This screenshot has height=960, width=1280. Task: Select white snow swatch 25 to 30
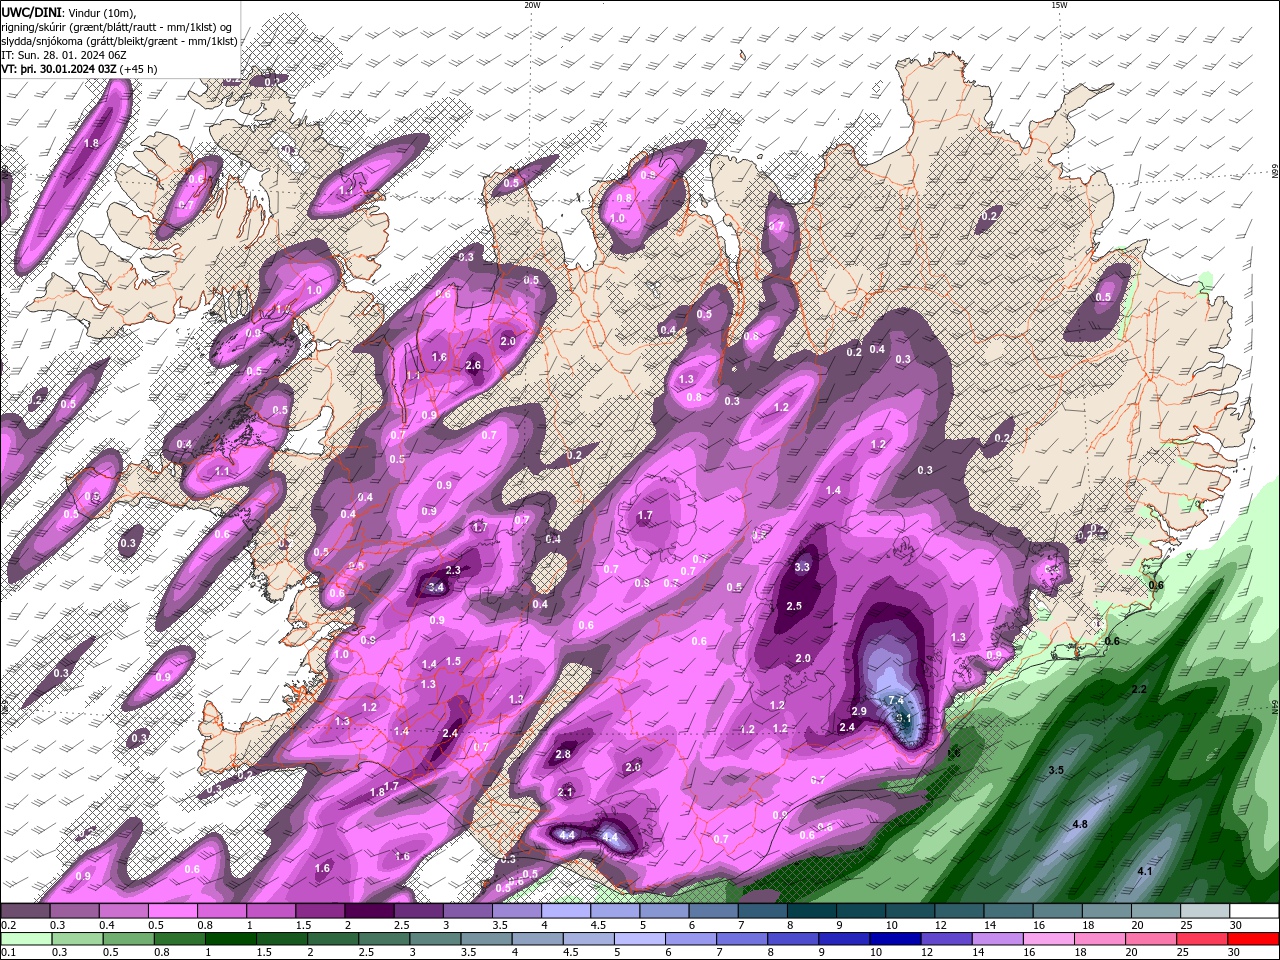coord(1204,911)
